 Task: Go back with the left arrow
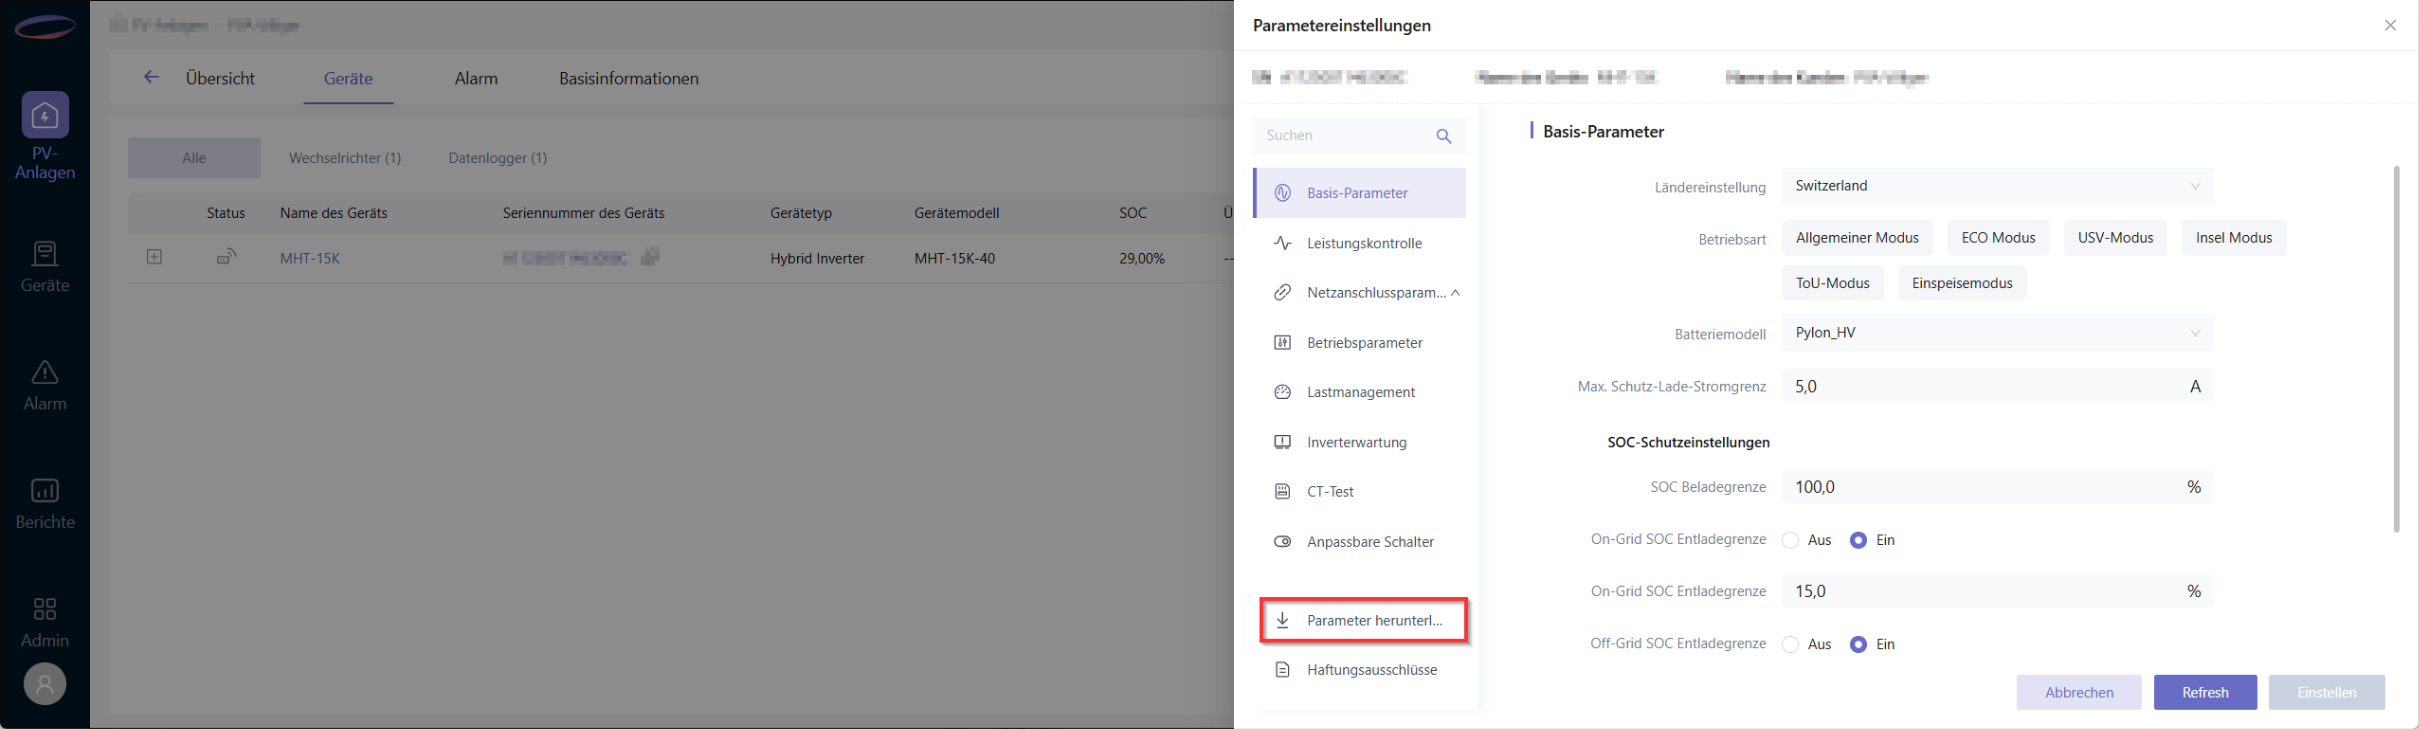pyautogui.click(x=151, y=77)
